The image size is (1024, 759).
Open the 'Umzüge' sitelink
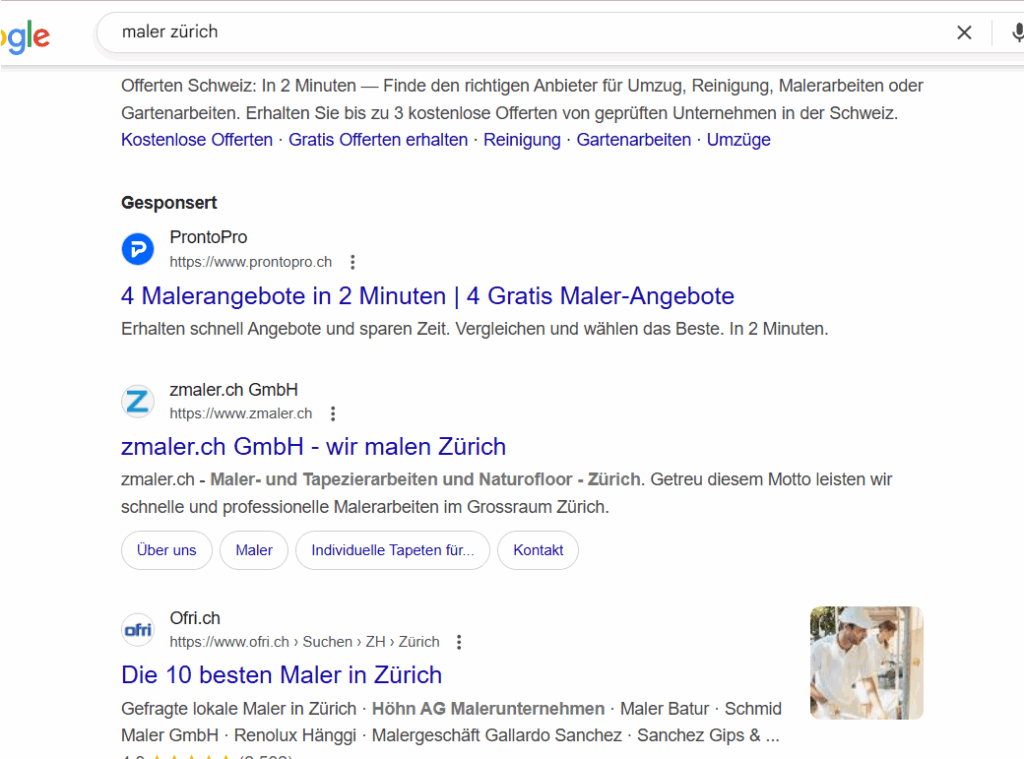coord(739,140)
